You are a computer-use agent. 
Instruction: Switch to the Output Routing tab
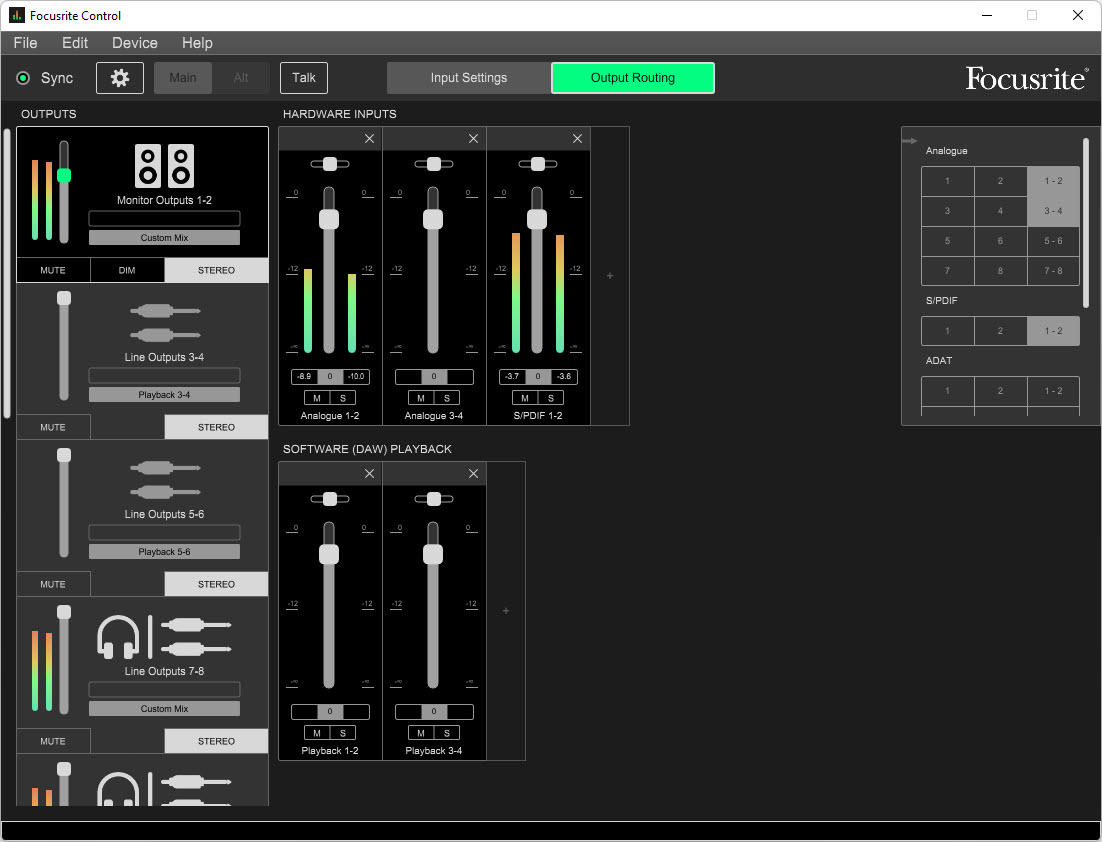633,78
